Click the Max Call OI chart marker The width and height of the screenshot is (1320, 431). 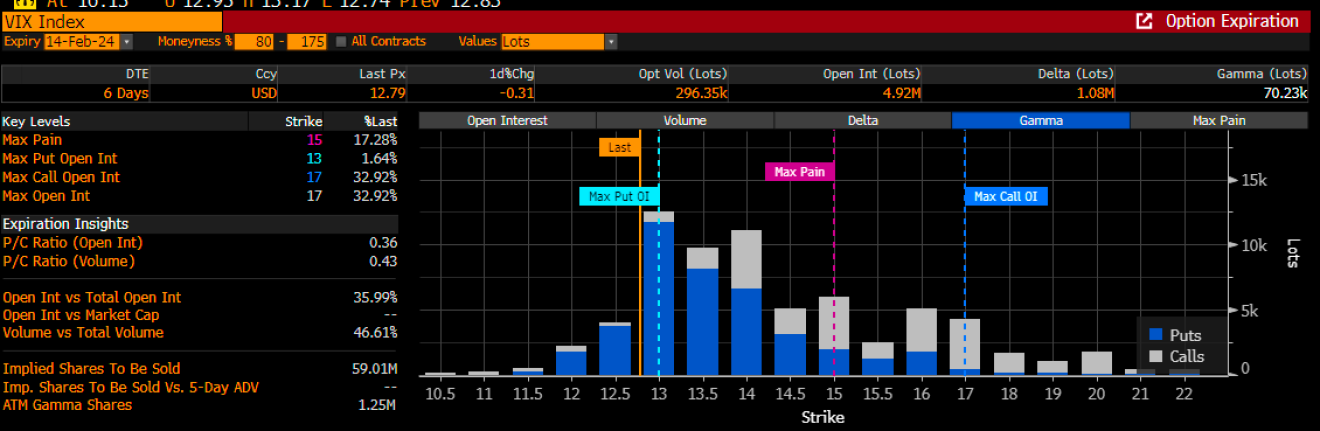pyautogui.click(x=1006, y=196)
